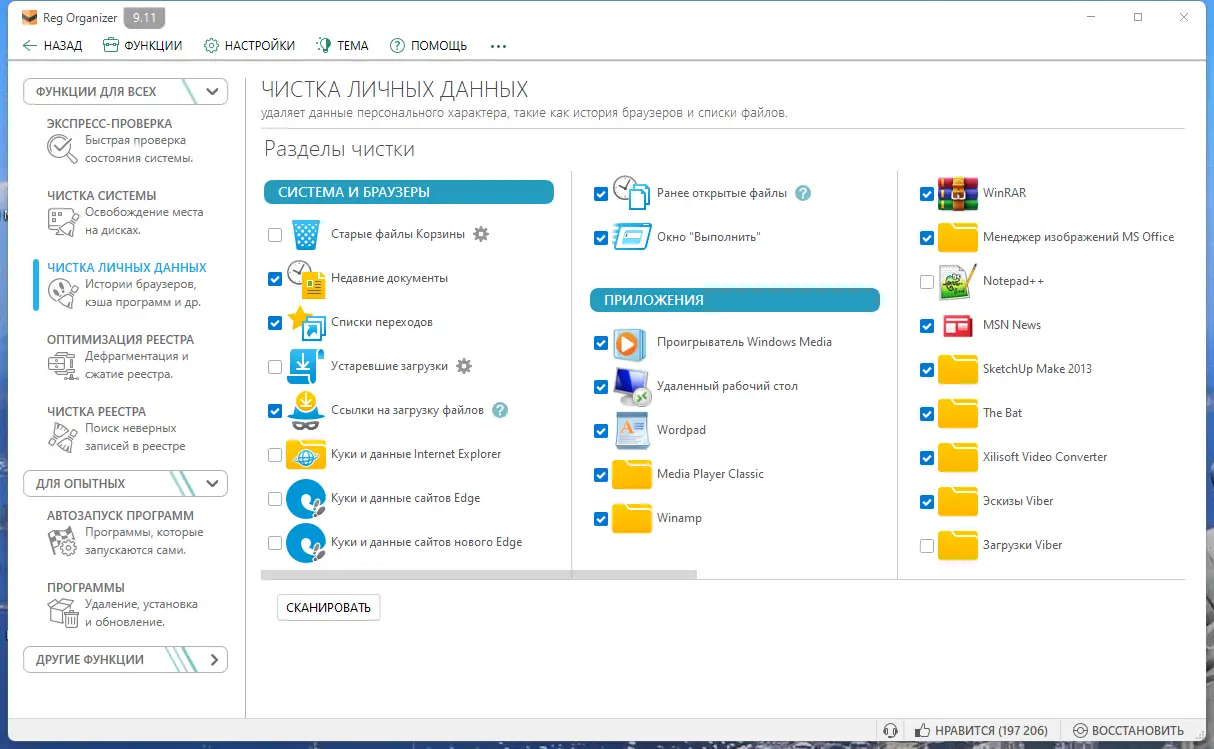Open the ПОМОЩЬ menu
The height and width of the screenshot is (749, 1214).
[429, 45]
